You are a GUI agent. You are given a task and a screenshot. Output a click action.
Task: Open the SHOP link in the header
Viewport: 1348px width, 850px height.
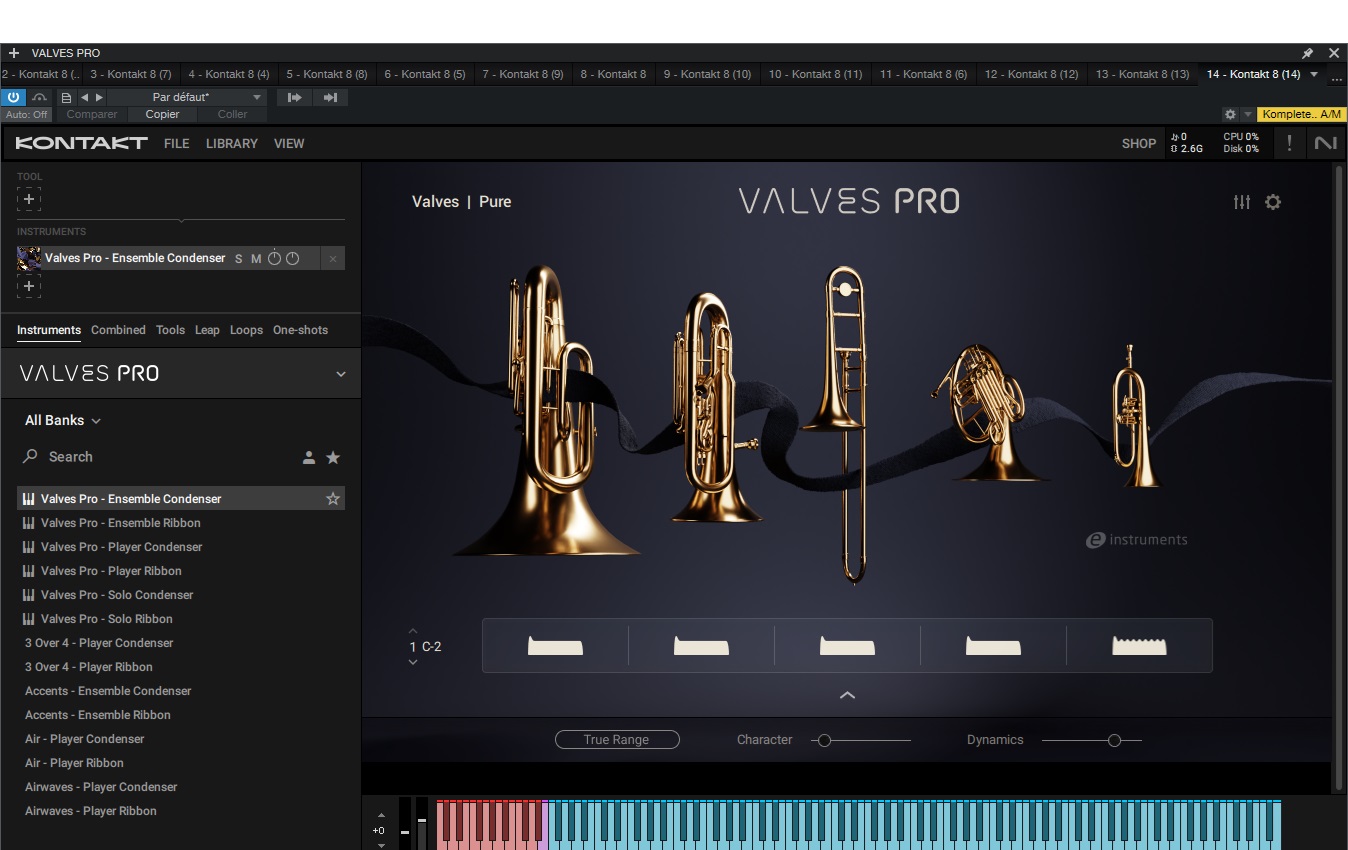click(x=1139, y=143)
